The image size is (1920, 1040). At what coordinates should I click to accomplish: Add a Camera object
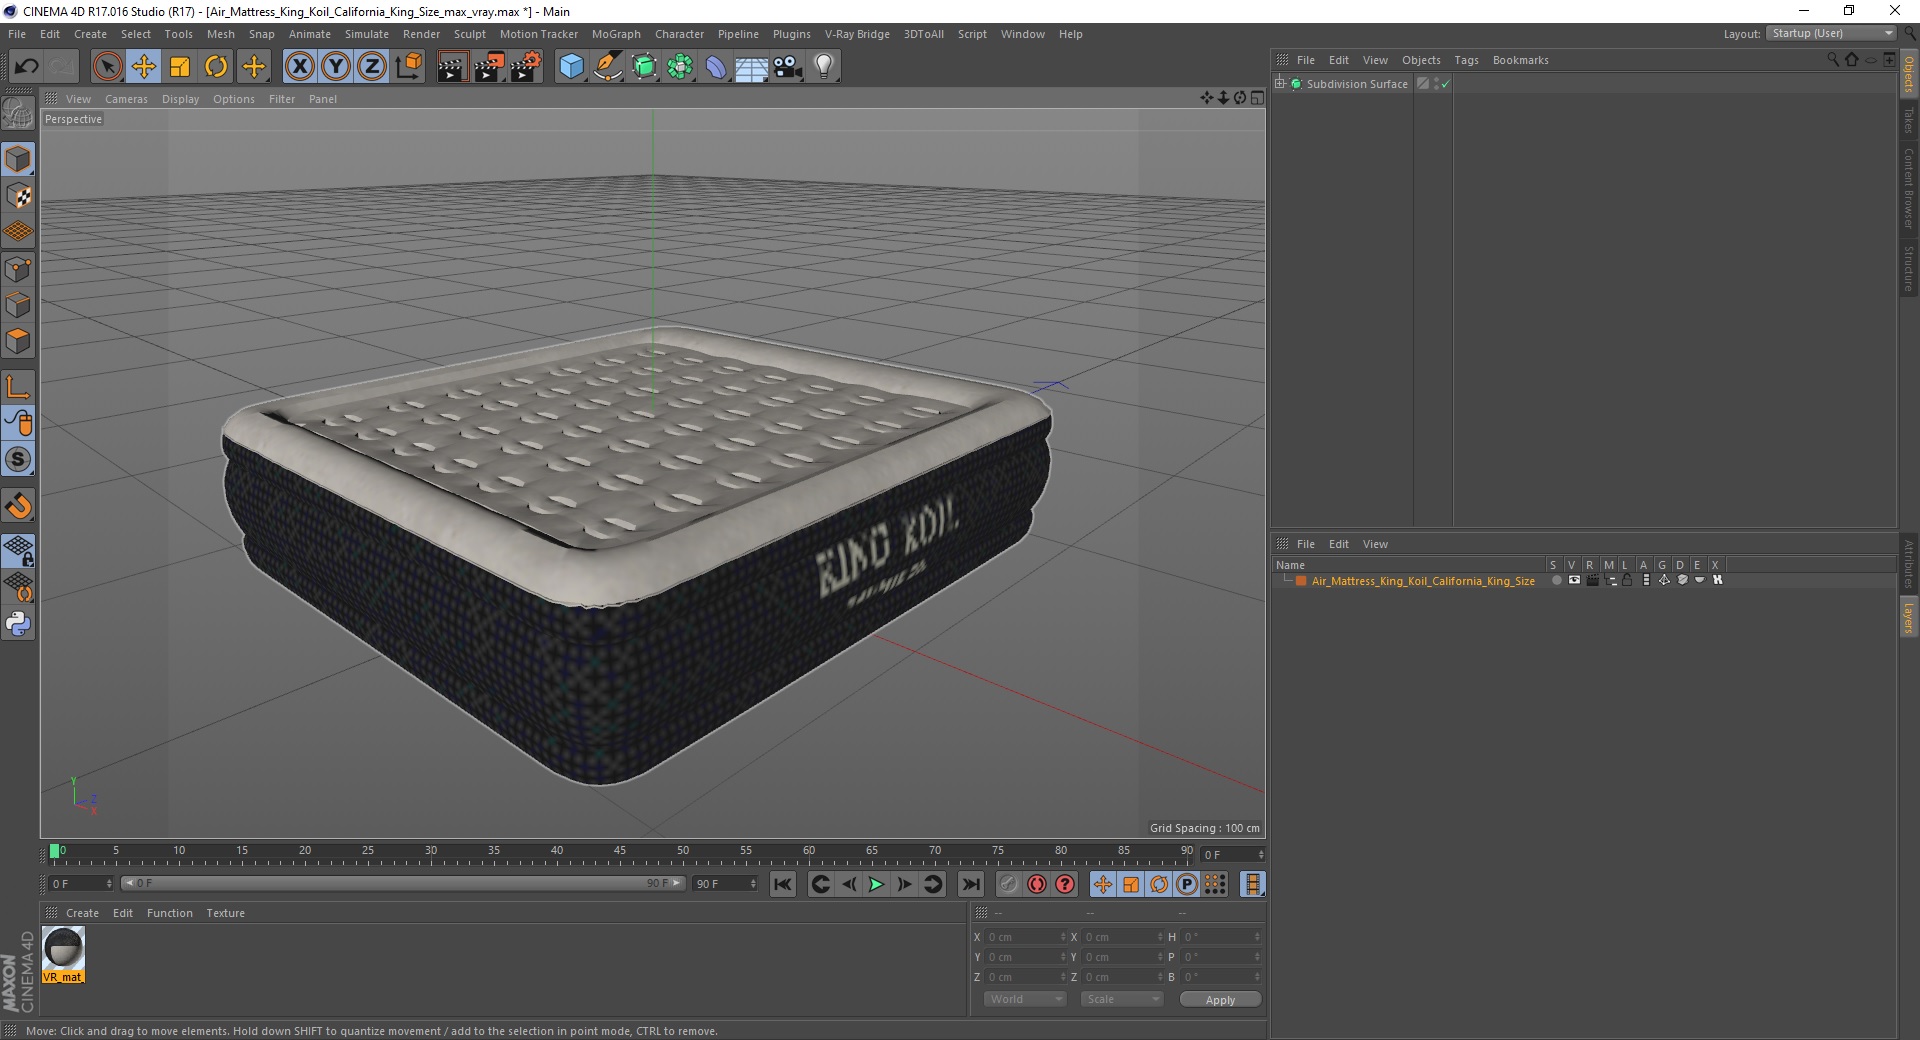[x=788, y=67]
